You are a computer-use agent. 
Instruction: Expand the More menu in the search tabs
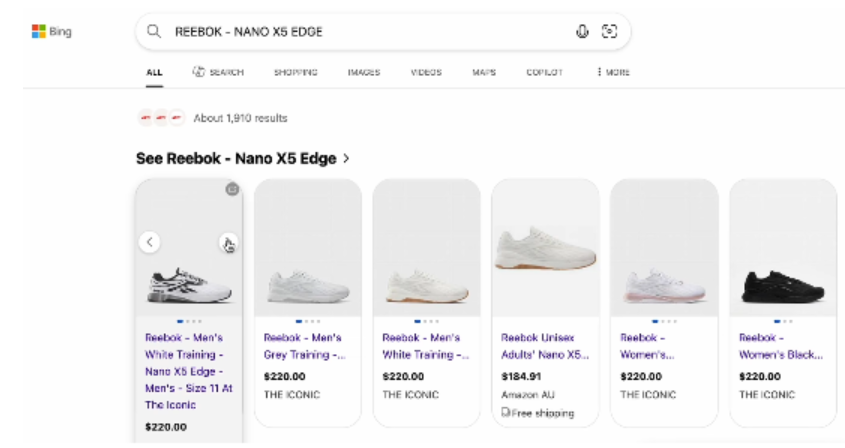click(613, 72)
